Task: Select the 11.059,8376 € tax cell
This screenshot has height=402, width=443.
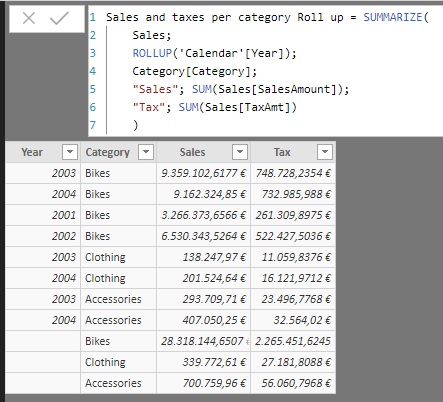Action: (293, 257)
